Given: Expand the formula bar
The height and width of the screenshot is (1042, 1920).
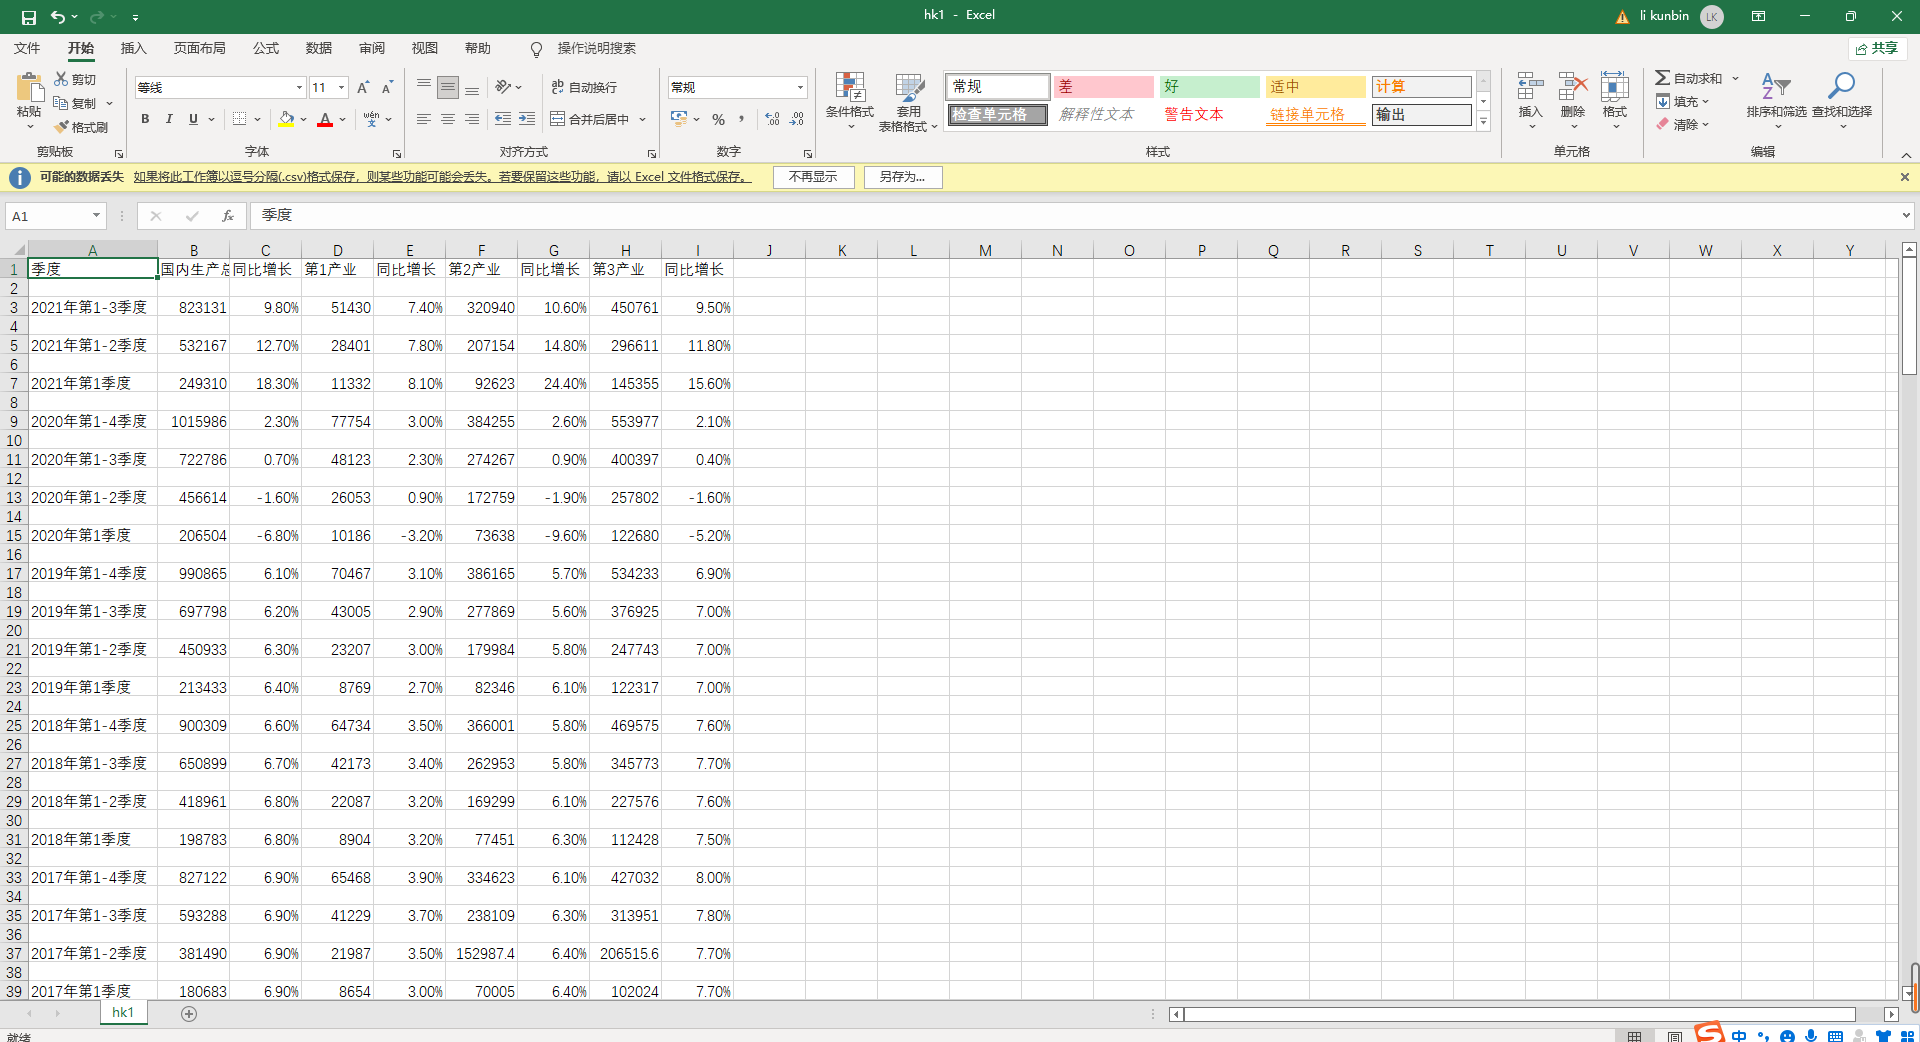Looking at the screenshot, I should point(1906,216).
